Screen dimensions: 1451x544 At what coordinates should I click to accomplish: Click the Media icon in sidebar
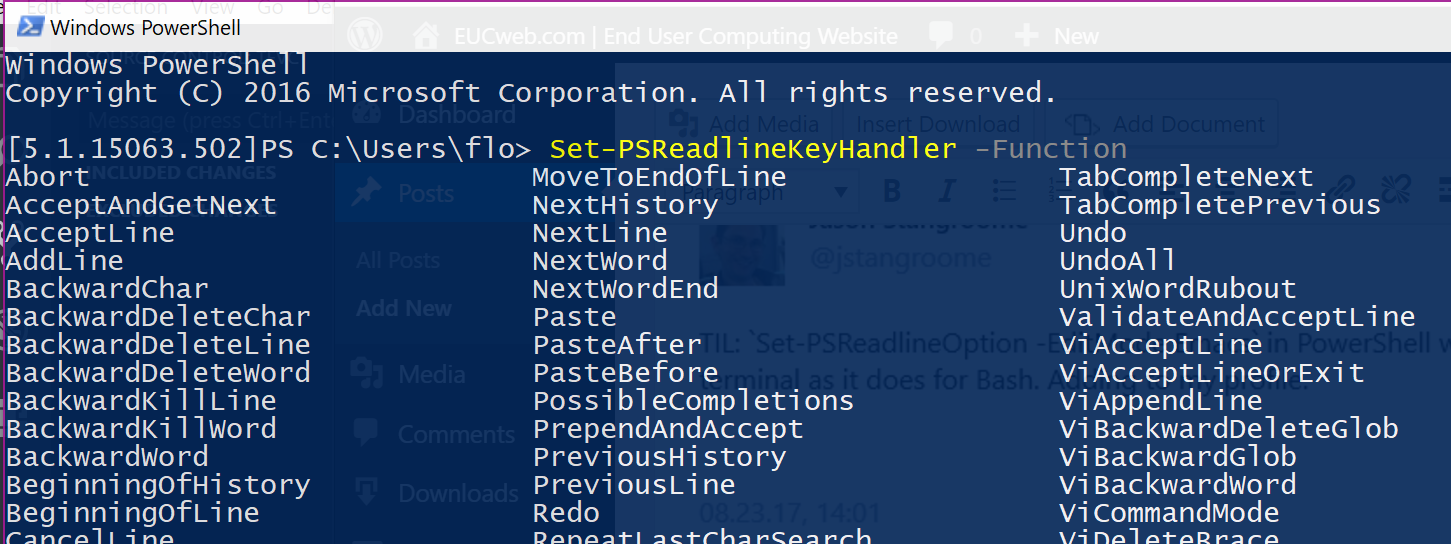pyautogui.click(x=369, y=373)
